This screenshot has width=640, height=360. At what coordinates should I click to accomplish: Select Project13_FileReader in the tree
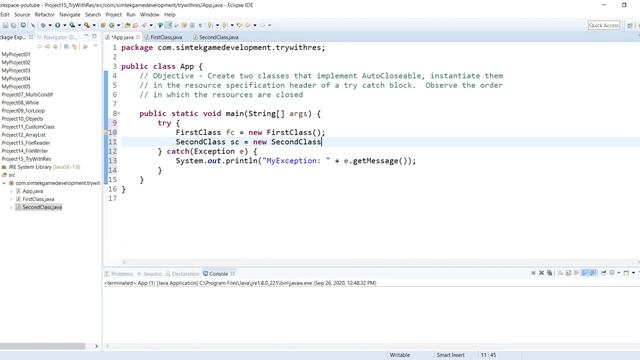pyautogui.click(x=26, y=143)
